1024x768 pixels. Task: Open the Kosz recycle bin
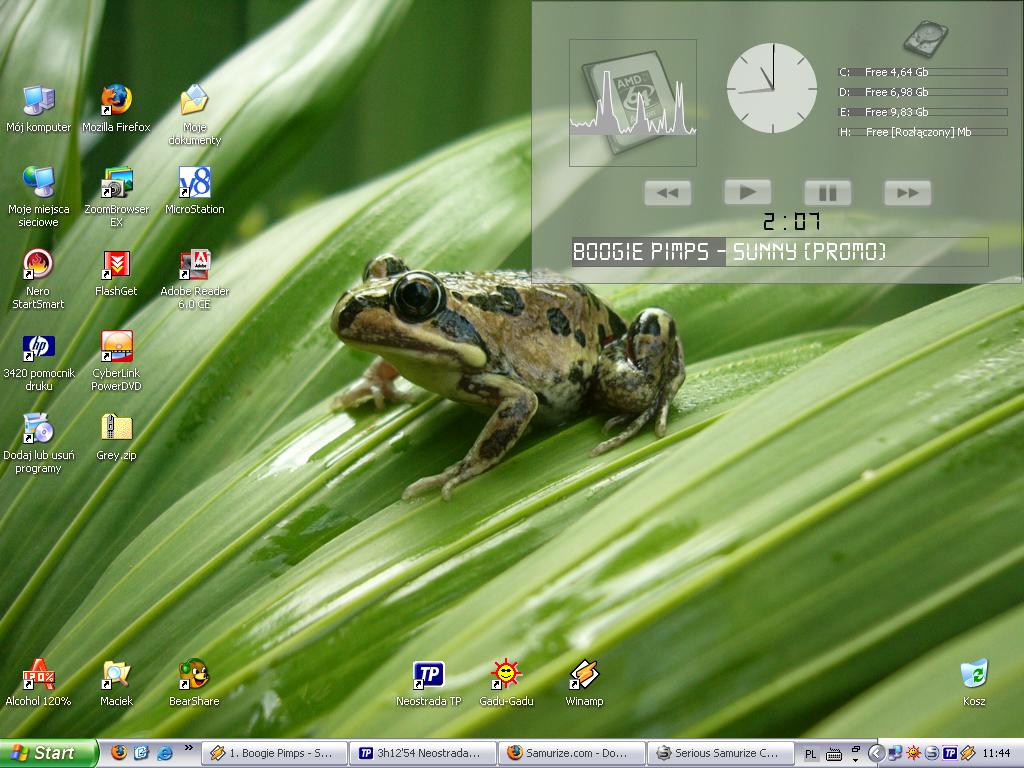(973, 675)
